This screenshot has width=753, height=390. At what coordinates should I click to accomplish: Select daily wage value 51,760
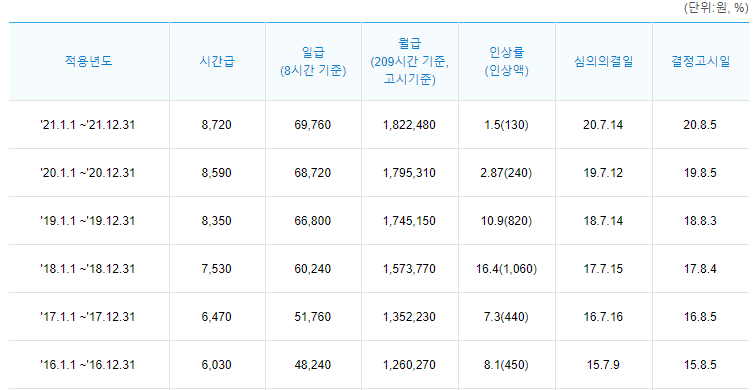313,317
